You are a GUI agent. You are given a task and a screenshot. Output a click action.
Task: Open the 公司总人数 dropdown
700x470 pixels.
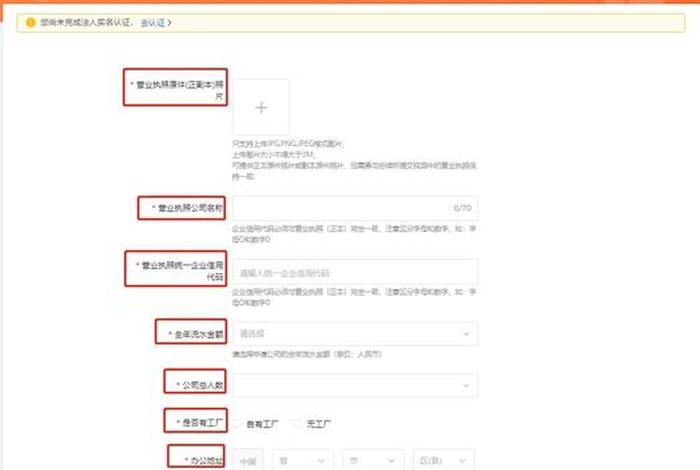tap(355, 385)
